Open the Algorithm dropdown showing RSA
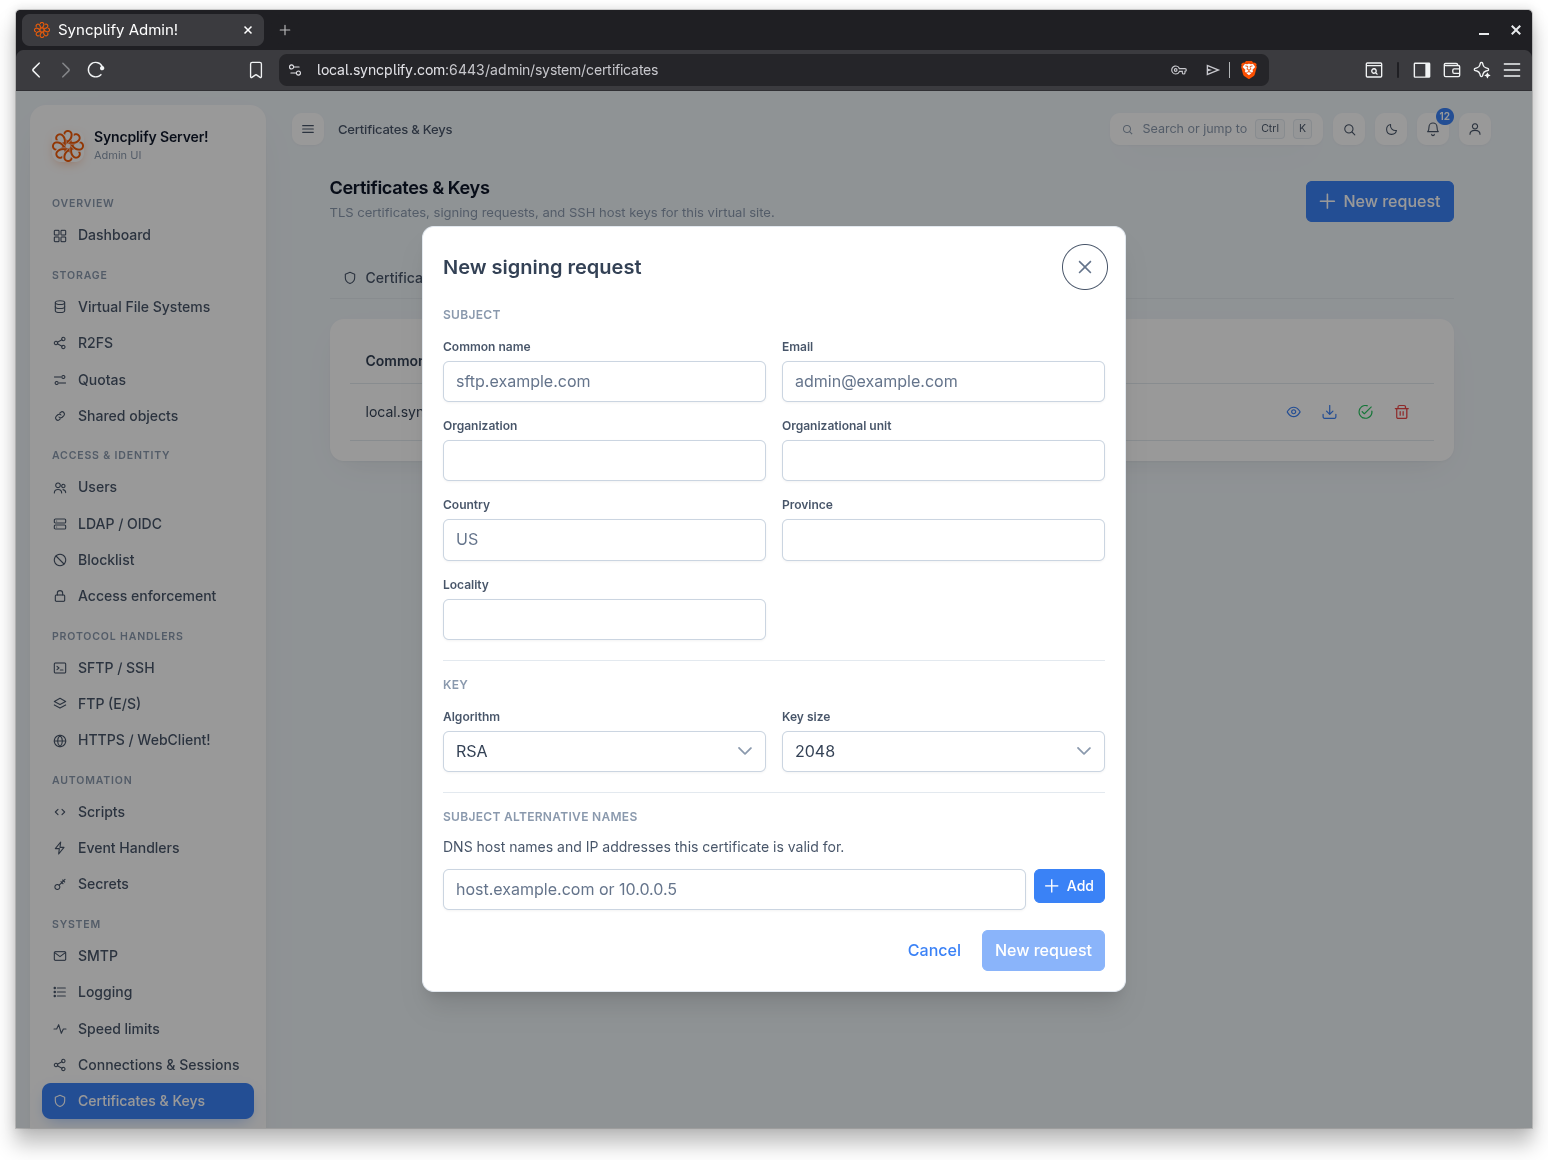Viewport: 1548px width, 1160px height. point(604,751)
